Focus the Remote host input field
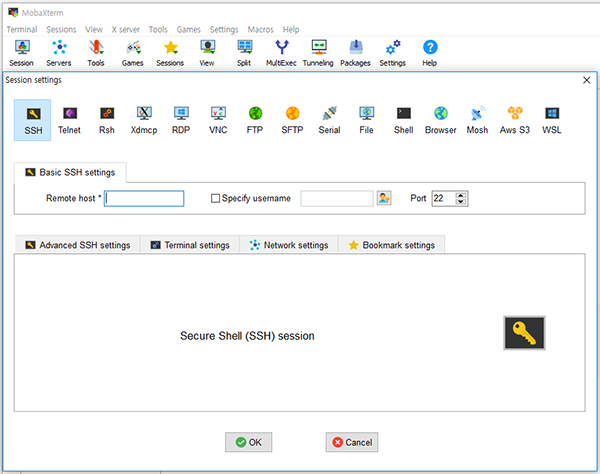The height and width of the screenshot is (474, 600). click(144, 199)
